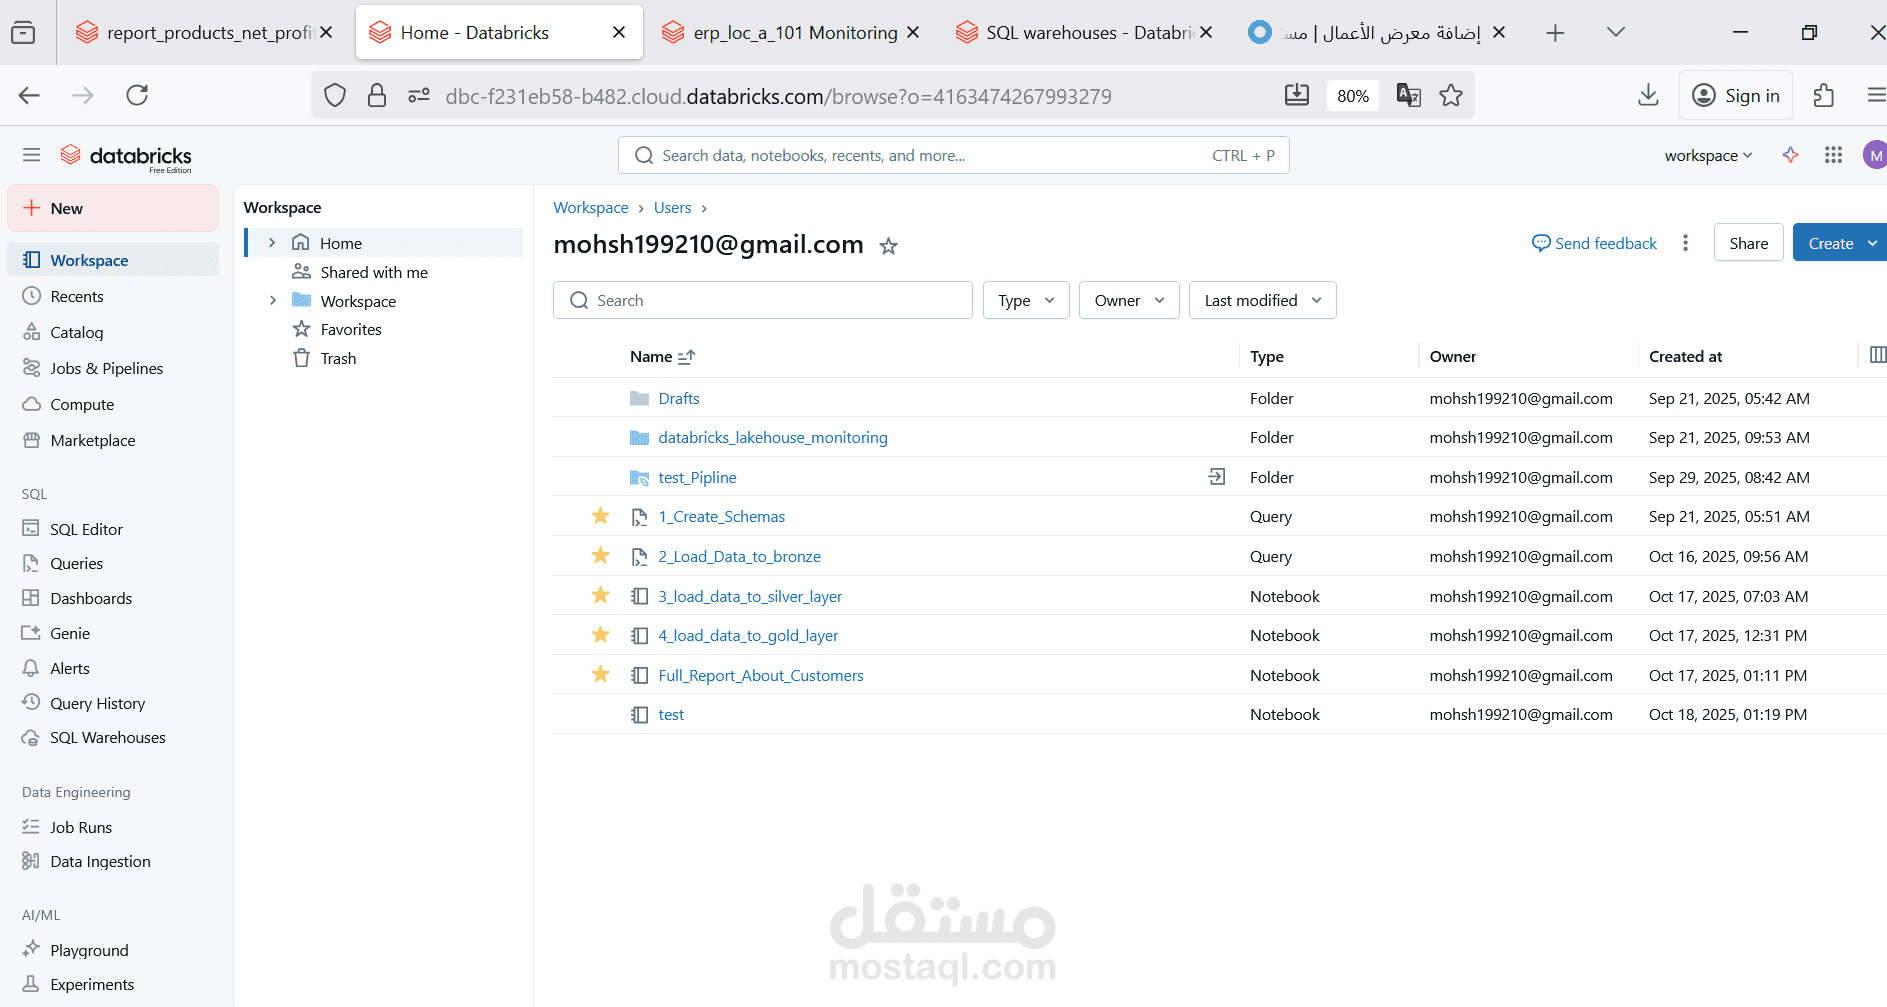The width and height of the screenshot is (1887, 1007).
Task: Click the Users breadcrumb link
Action: [x=672, y=208]
